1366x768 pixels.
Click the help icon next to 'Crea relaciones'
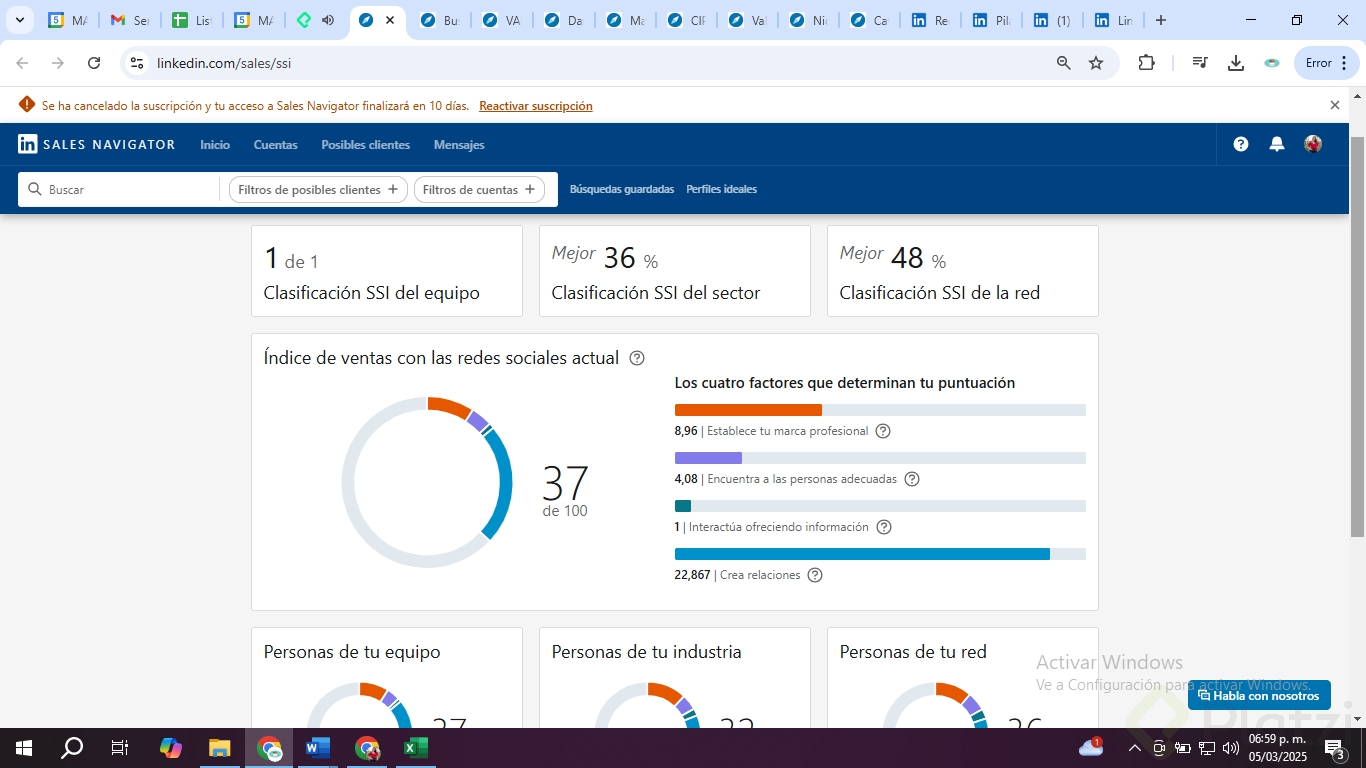point(815,575)
